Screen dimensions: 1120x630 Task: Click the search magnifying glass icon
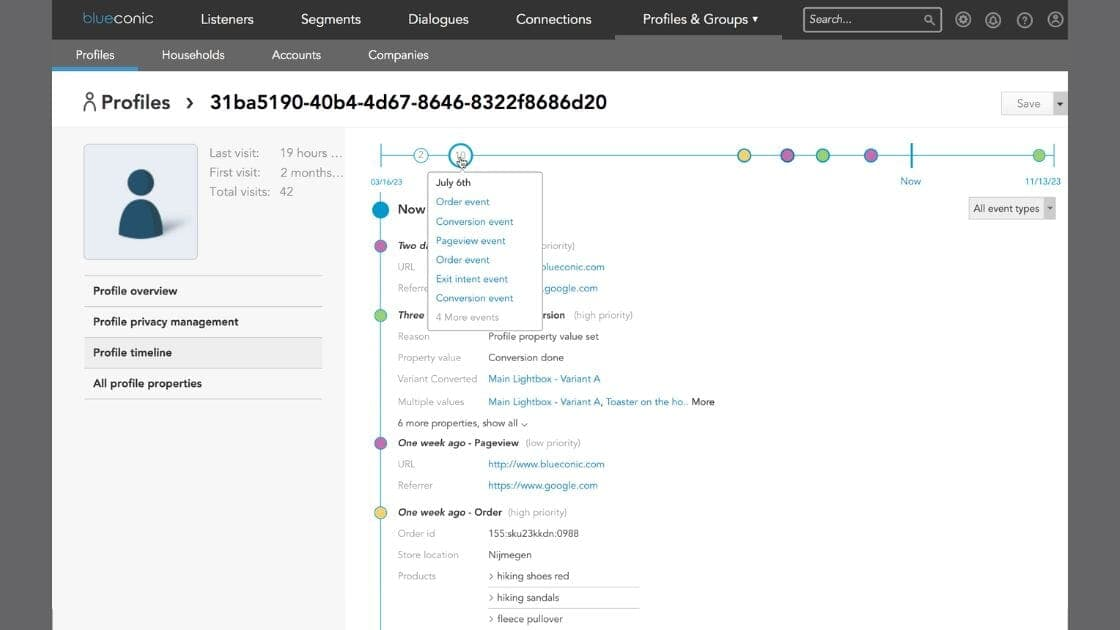(929, 20)
